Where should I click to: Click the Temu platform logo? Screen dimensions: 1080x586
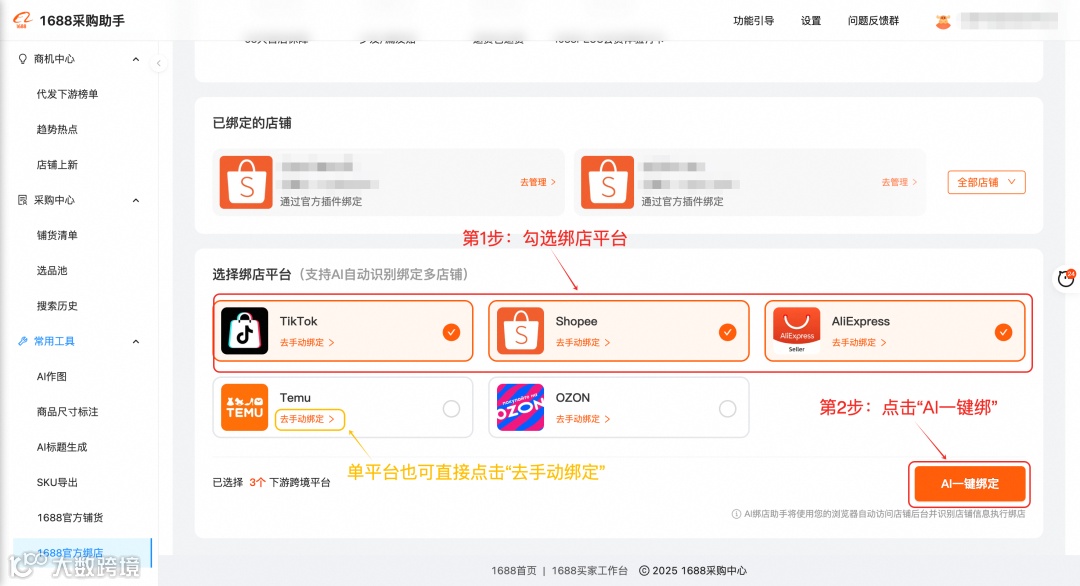245,408
